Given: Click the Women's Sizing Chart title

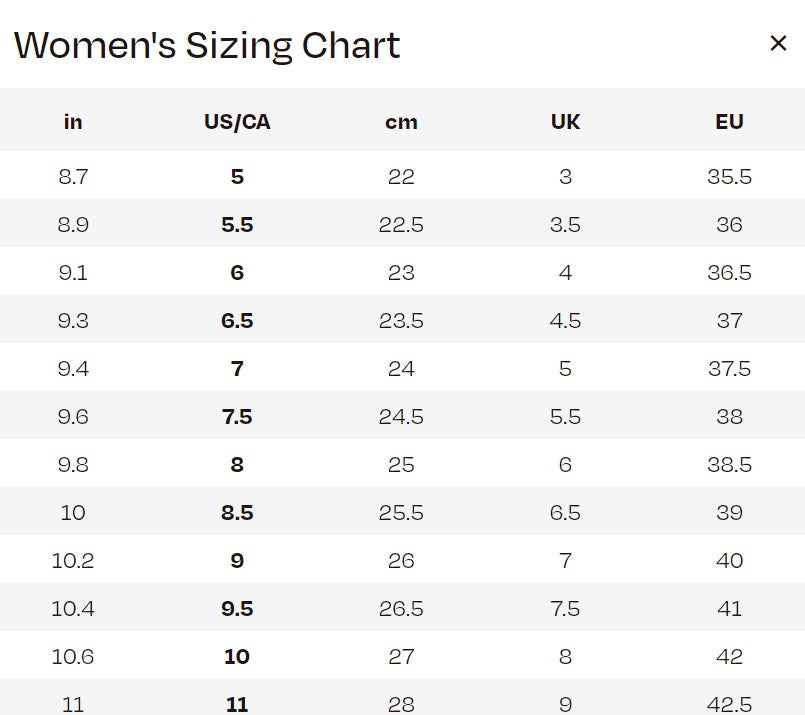Looking at the screenshot, I should point(207,45).
